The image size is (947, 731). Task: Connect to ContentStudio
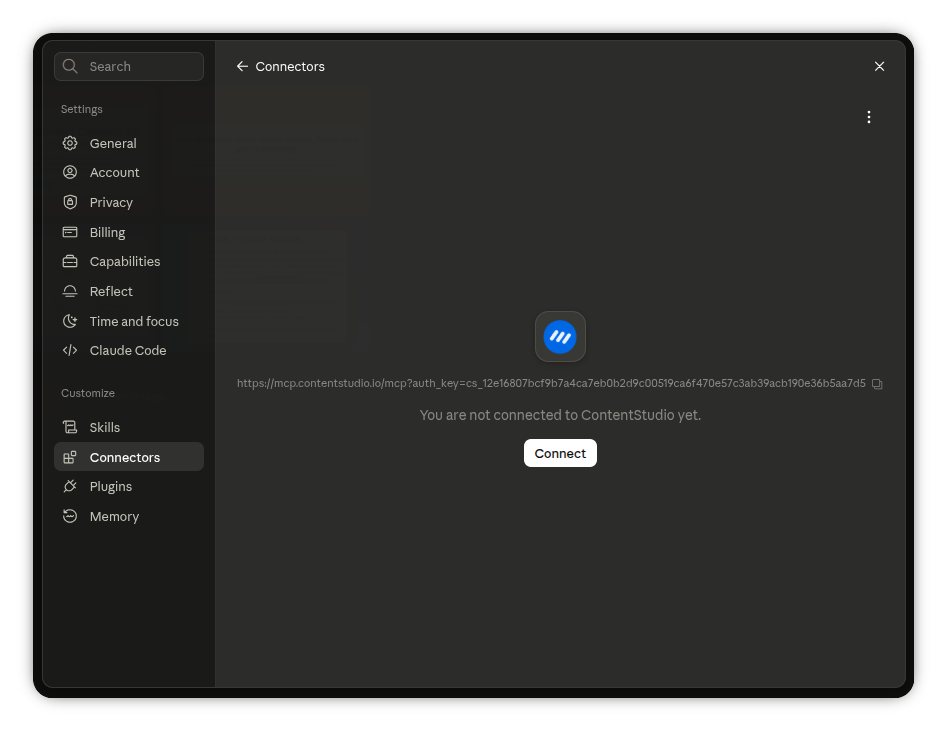560,453
